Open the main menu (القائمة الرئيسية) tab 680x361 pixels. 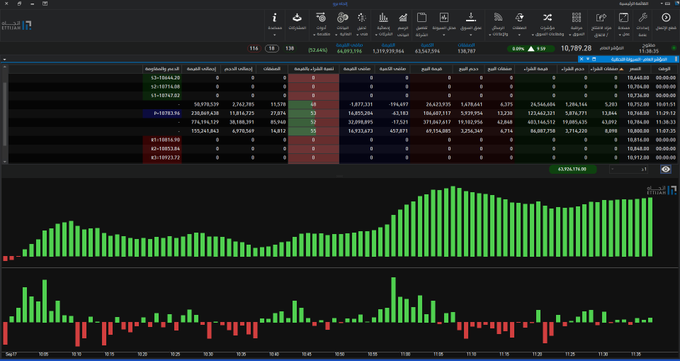point(634,3)
